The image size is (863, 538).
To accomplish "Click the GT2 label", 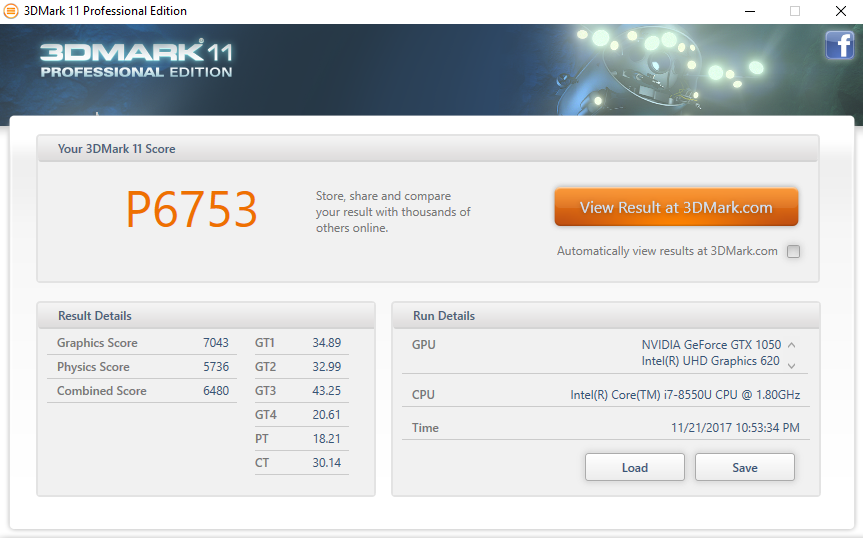I will click(x=265, y=367).
